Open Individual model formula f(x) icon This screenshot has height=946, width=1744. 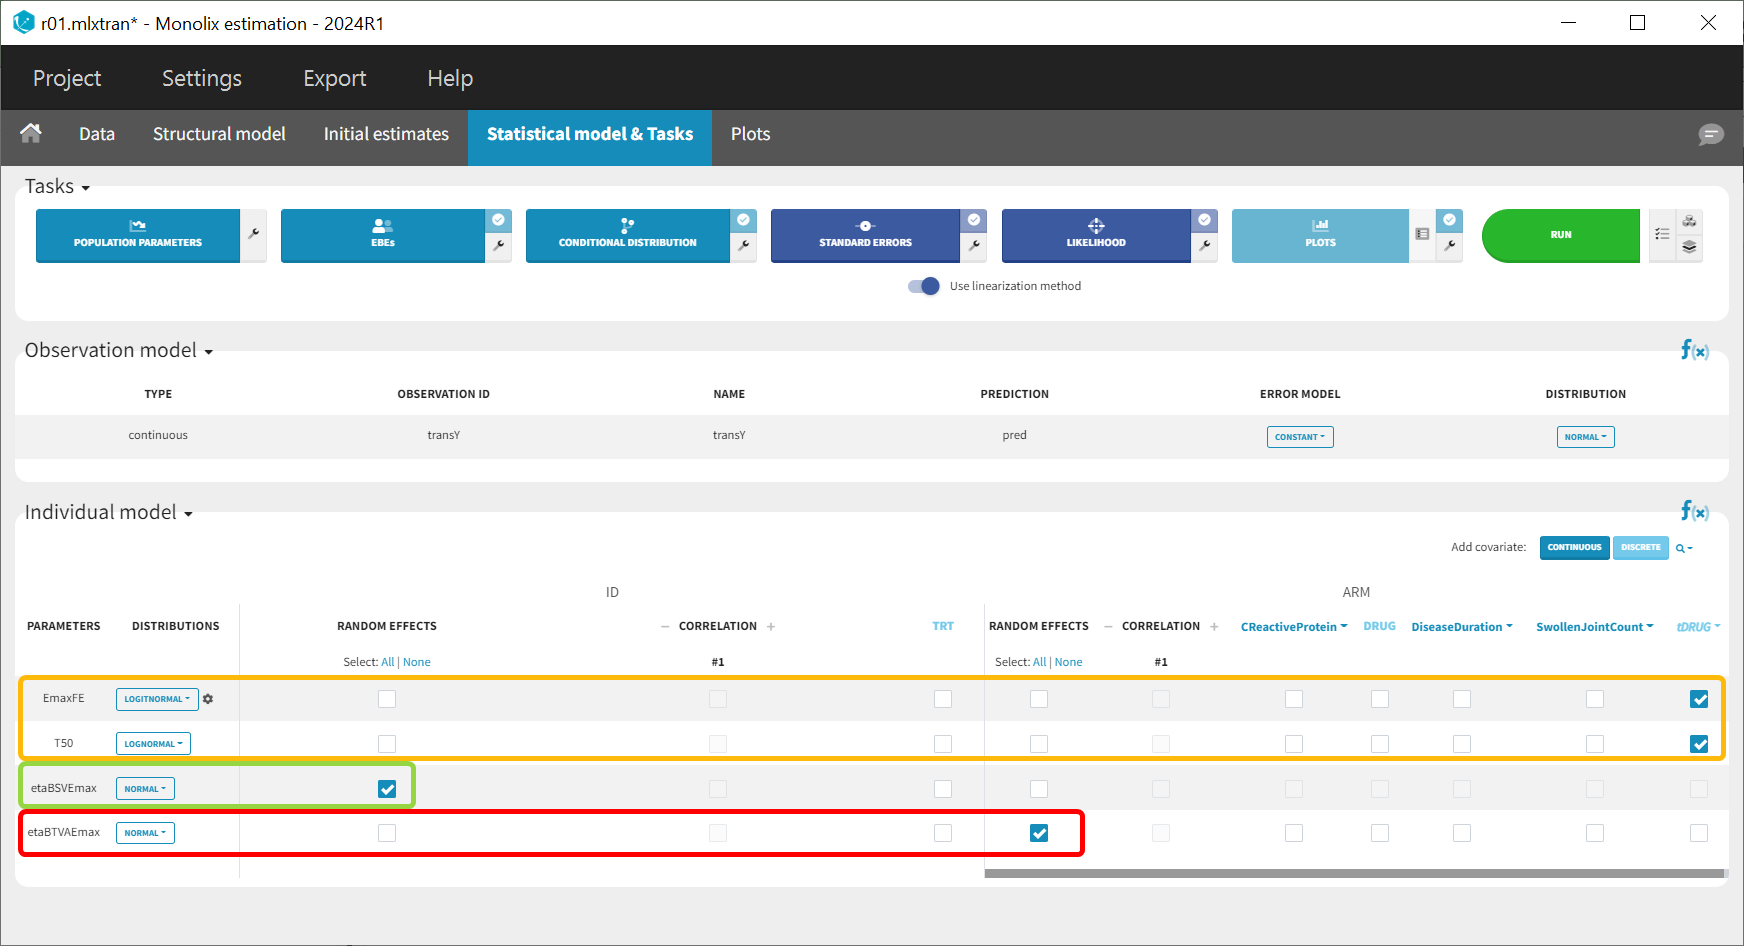[x=1694, y=512]
